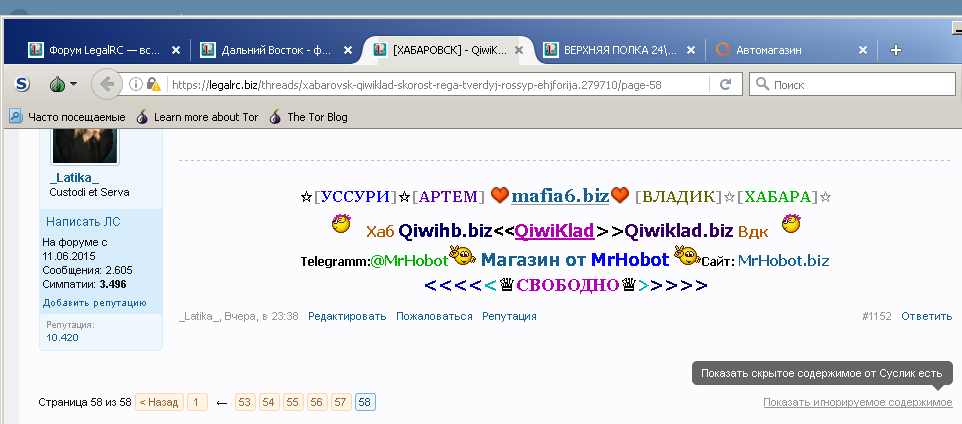Visit Qiwihb.biz link
Screen dimensions: 962x424
[445, 231]
